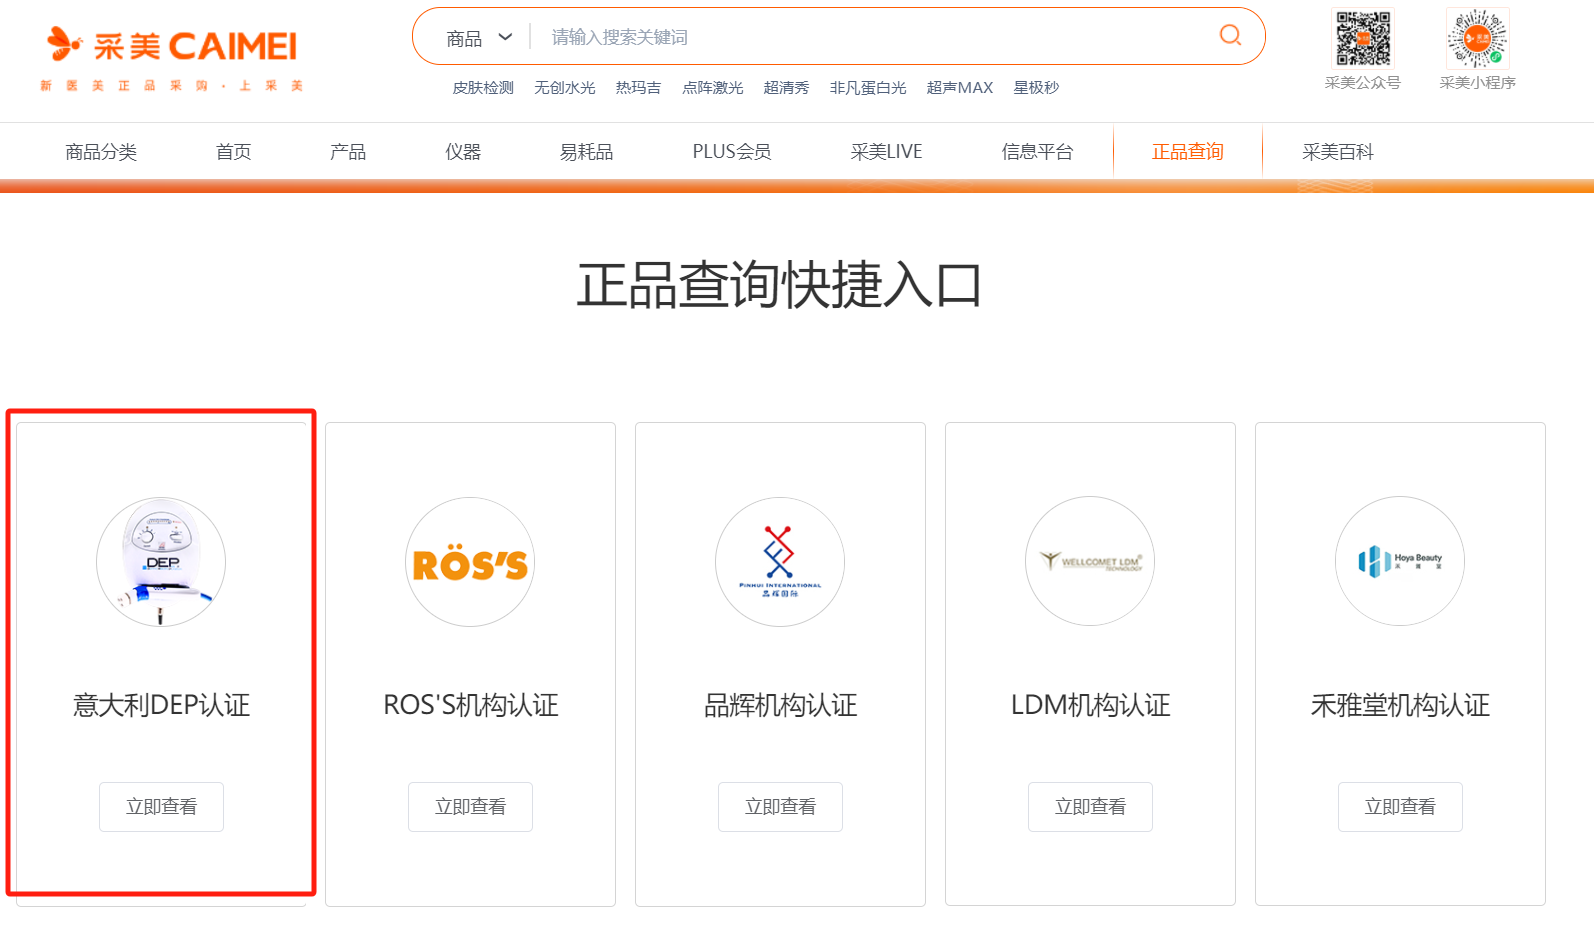
Task: Click the CAIMEI logo
Action: pyautogui.click(x=171, y=58)
